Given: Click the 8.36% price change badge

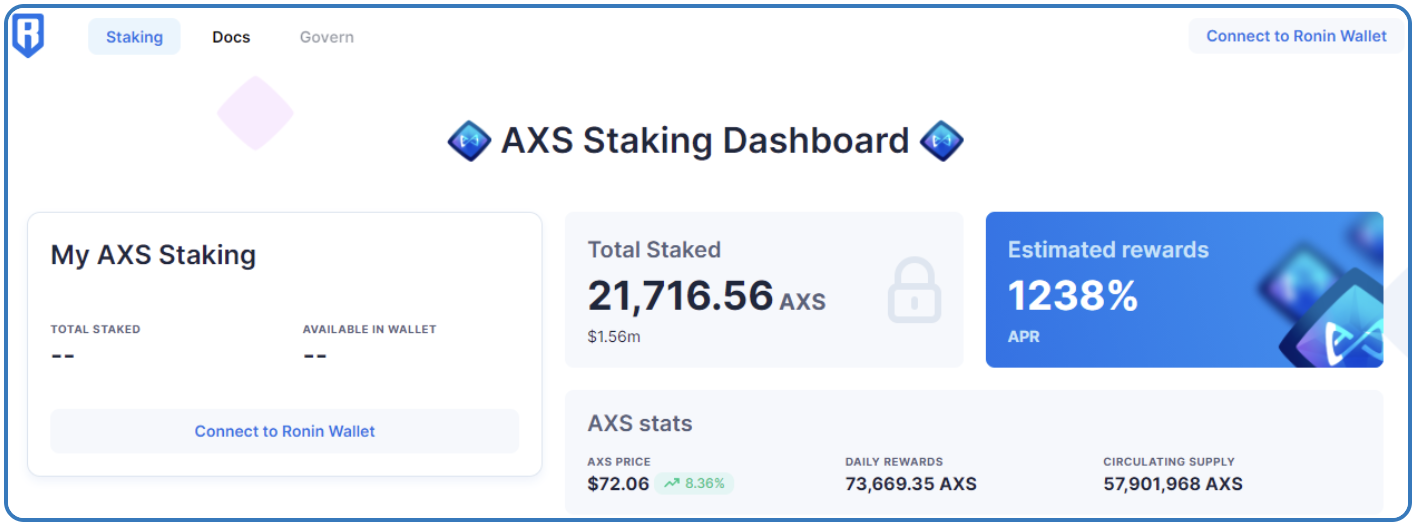Looking at the screenshot, I should (x=696, y=483).
